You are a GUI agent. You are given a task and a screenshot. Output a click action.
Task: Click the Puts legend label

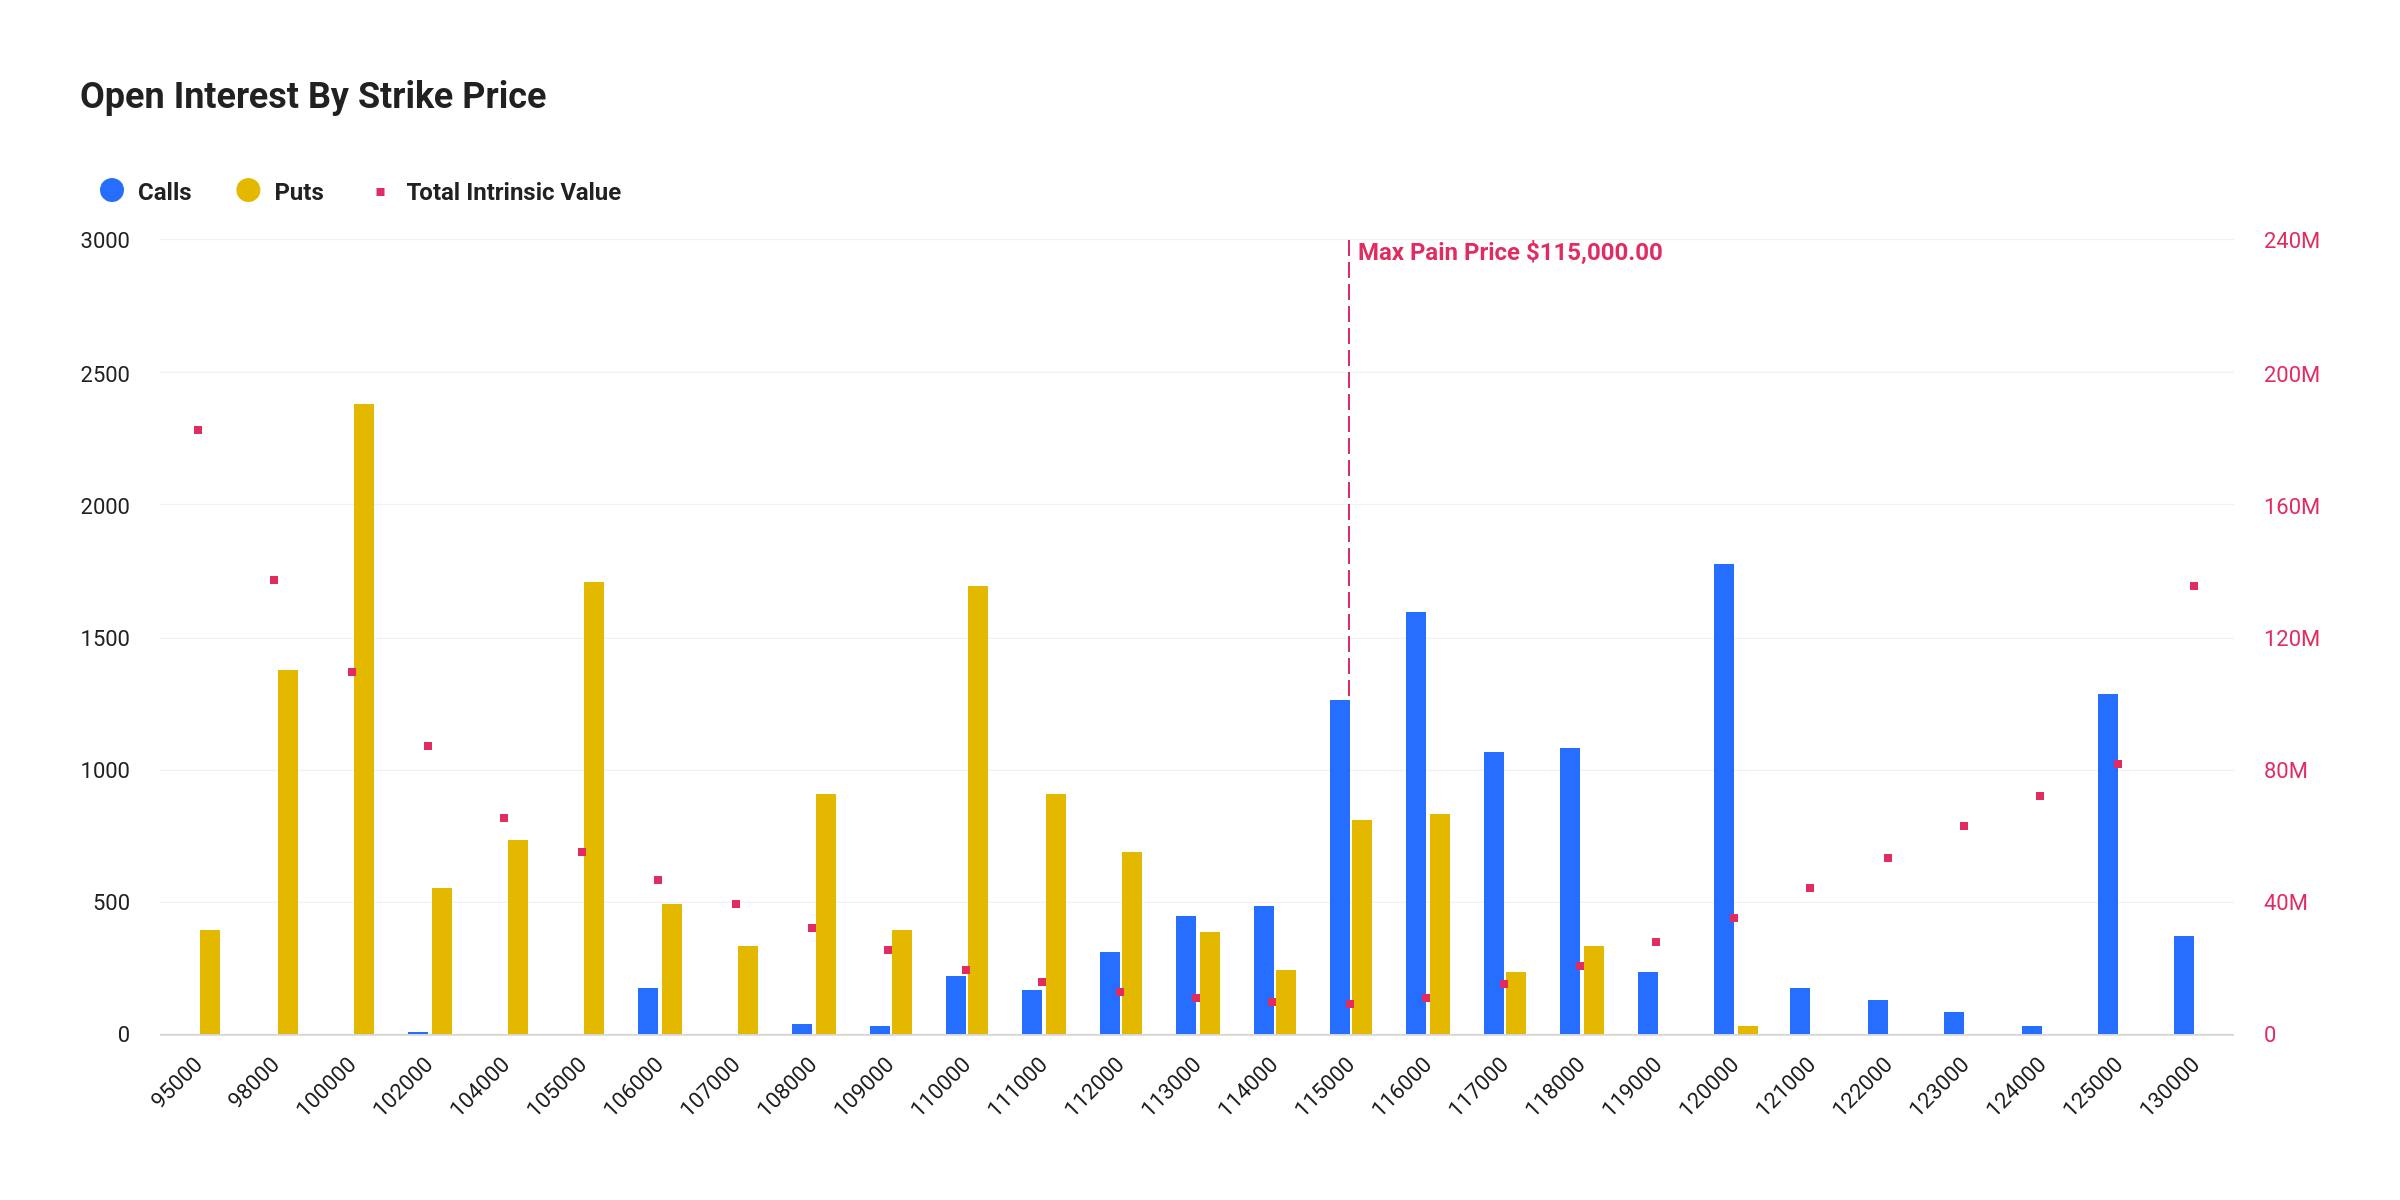(299, 192)
